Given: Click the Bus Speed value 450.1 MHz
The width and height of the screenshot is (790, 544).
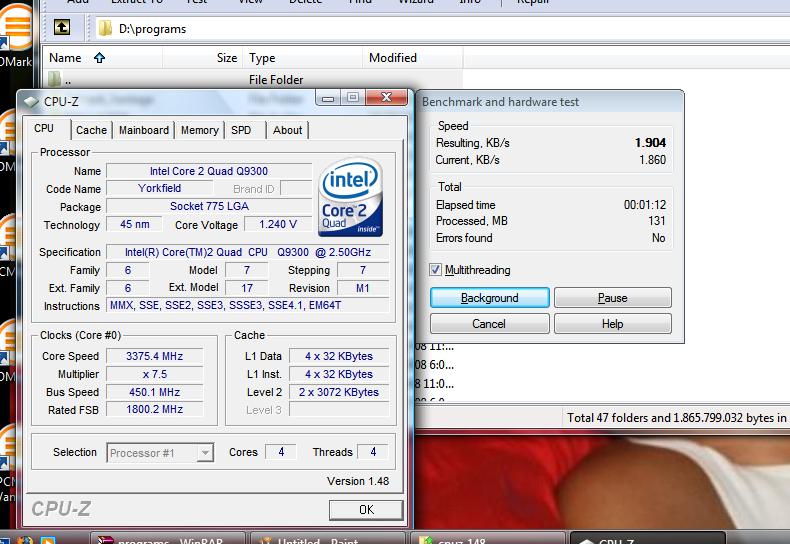Looking at the screenshot, I should point(155,392).
